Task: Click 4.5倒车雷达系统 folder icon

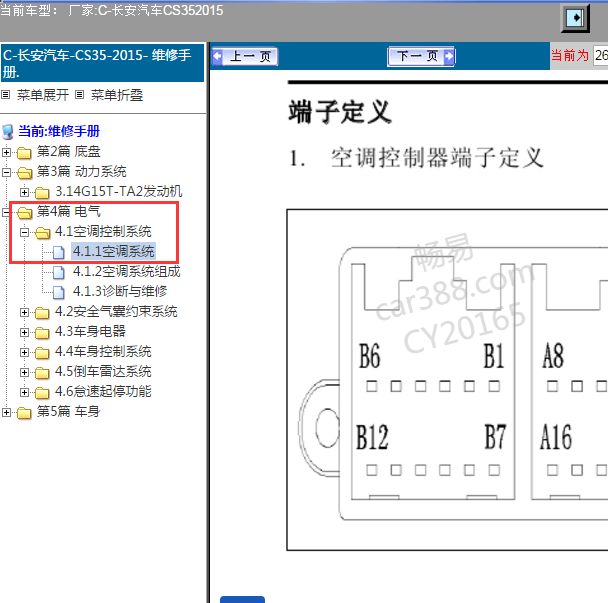Action: point(42,373)
